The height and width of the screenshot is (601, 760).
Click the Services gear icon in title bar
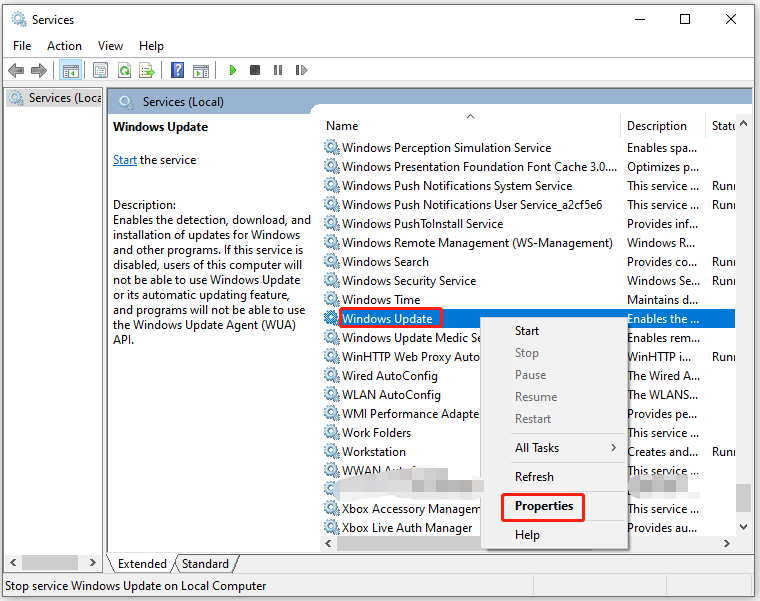19,19
